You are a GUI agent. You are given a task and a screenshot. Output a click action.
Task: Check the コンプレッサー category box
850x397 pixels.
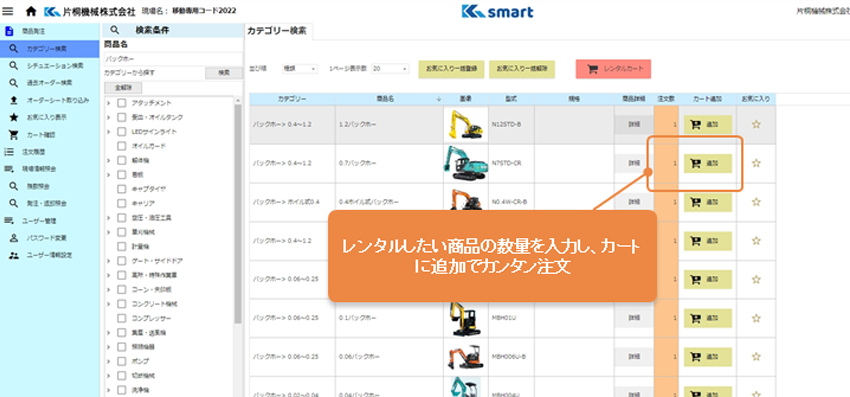[121, 318]
